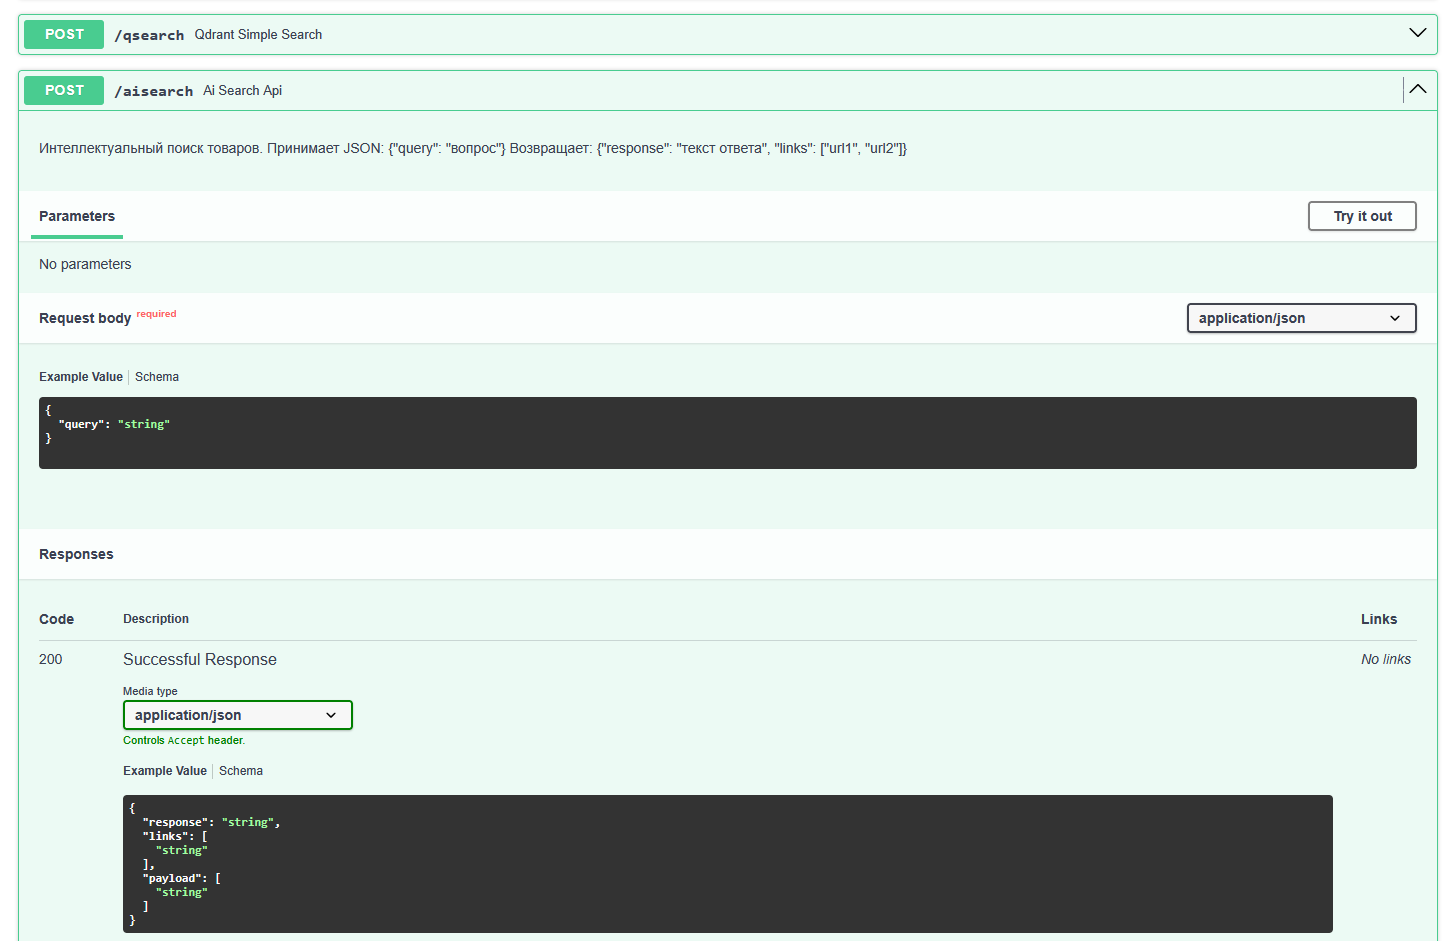This screenshot has height=941, width=1454.
Task: Select request body Example Value tab
Action: (81, 377)
